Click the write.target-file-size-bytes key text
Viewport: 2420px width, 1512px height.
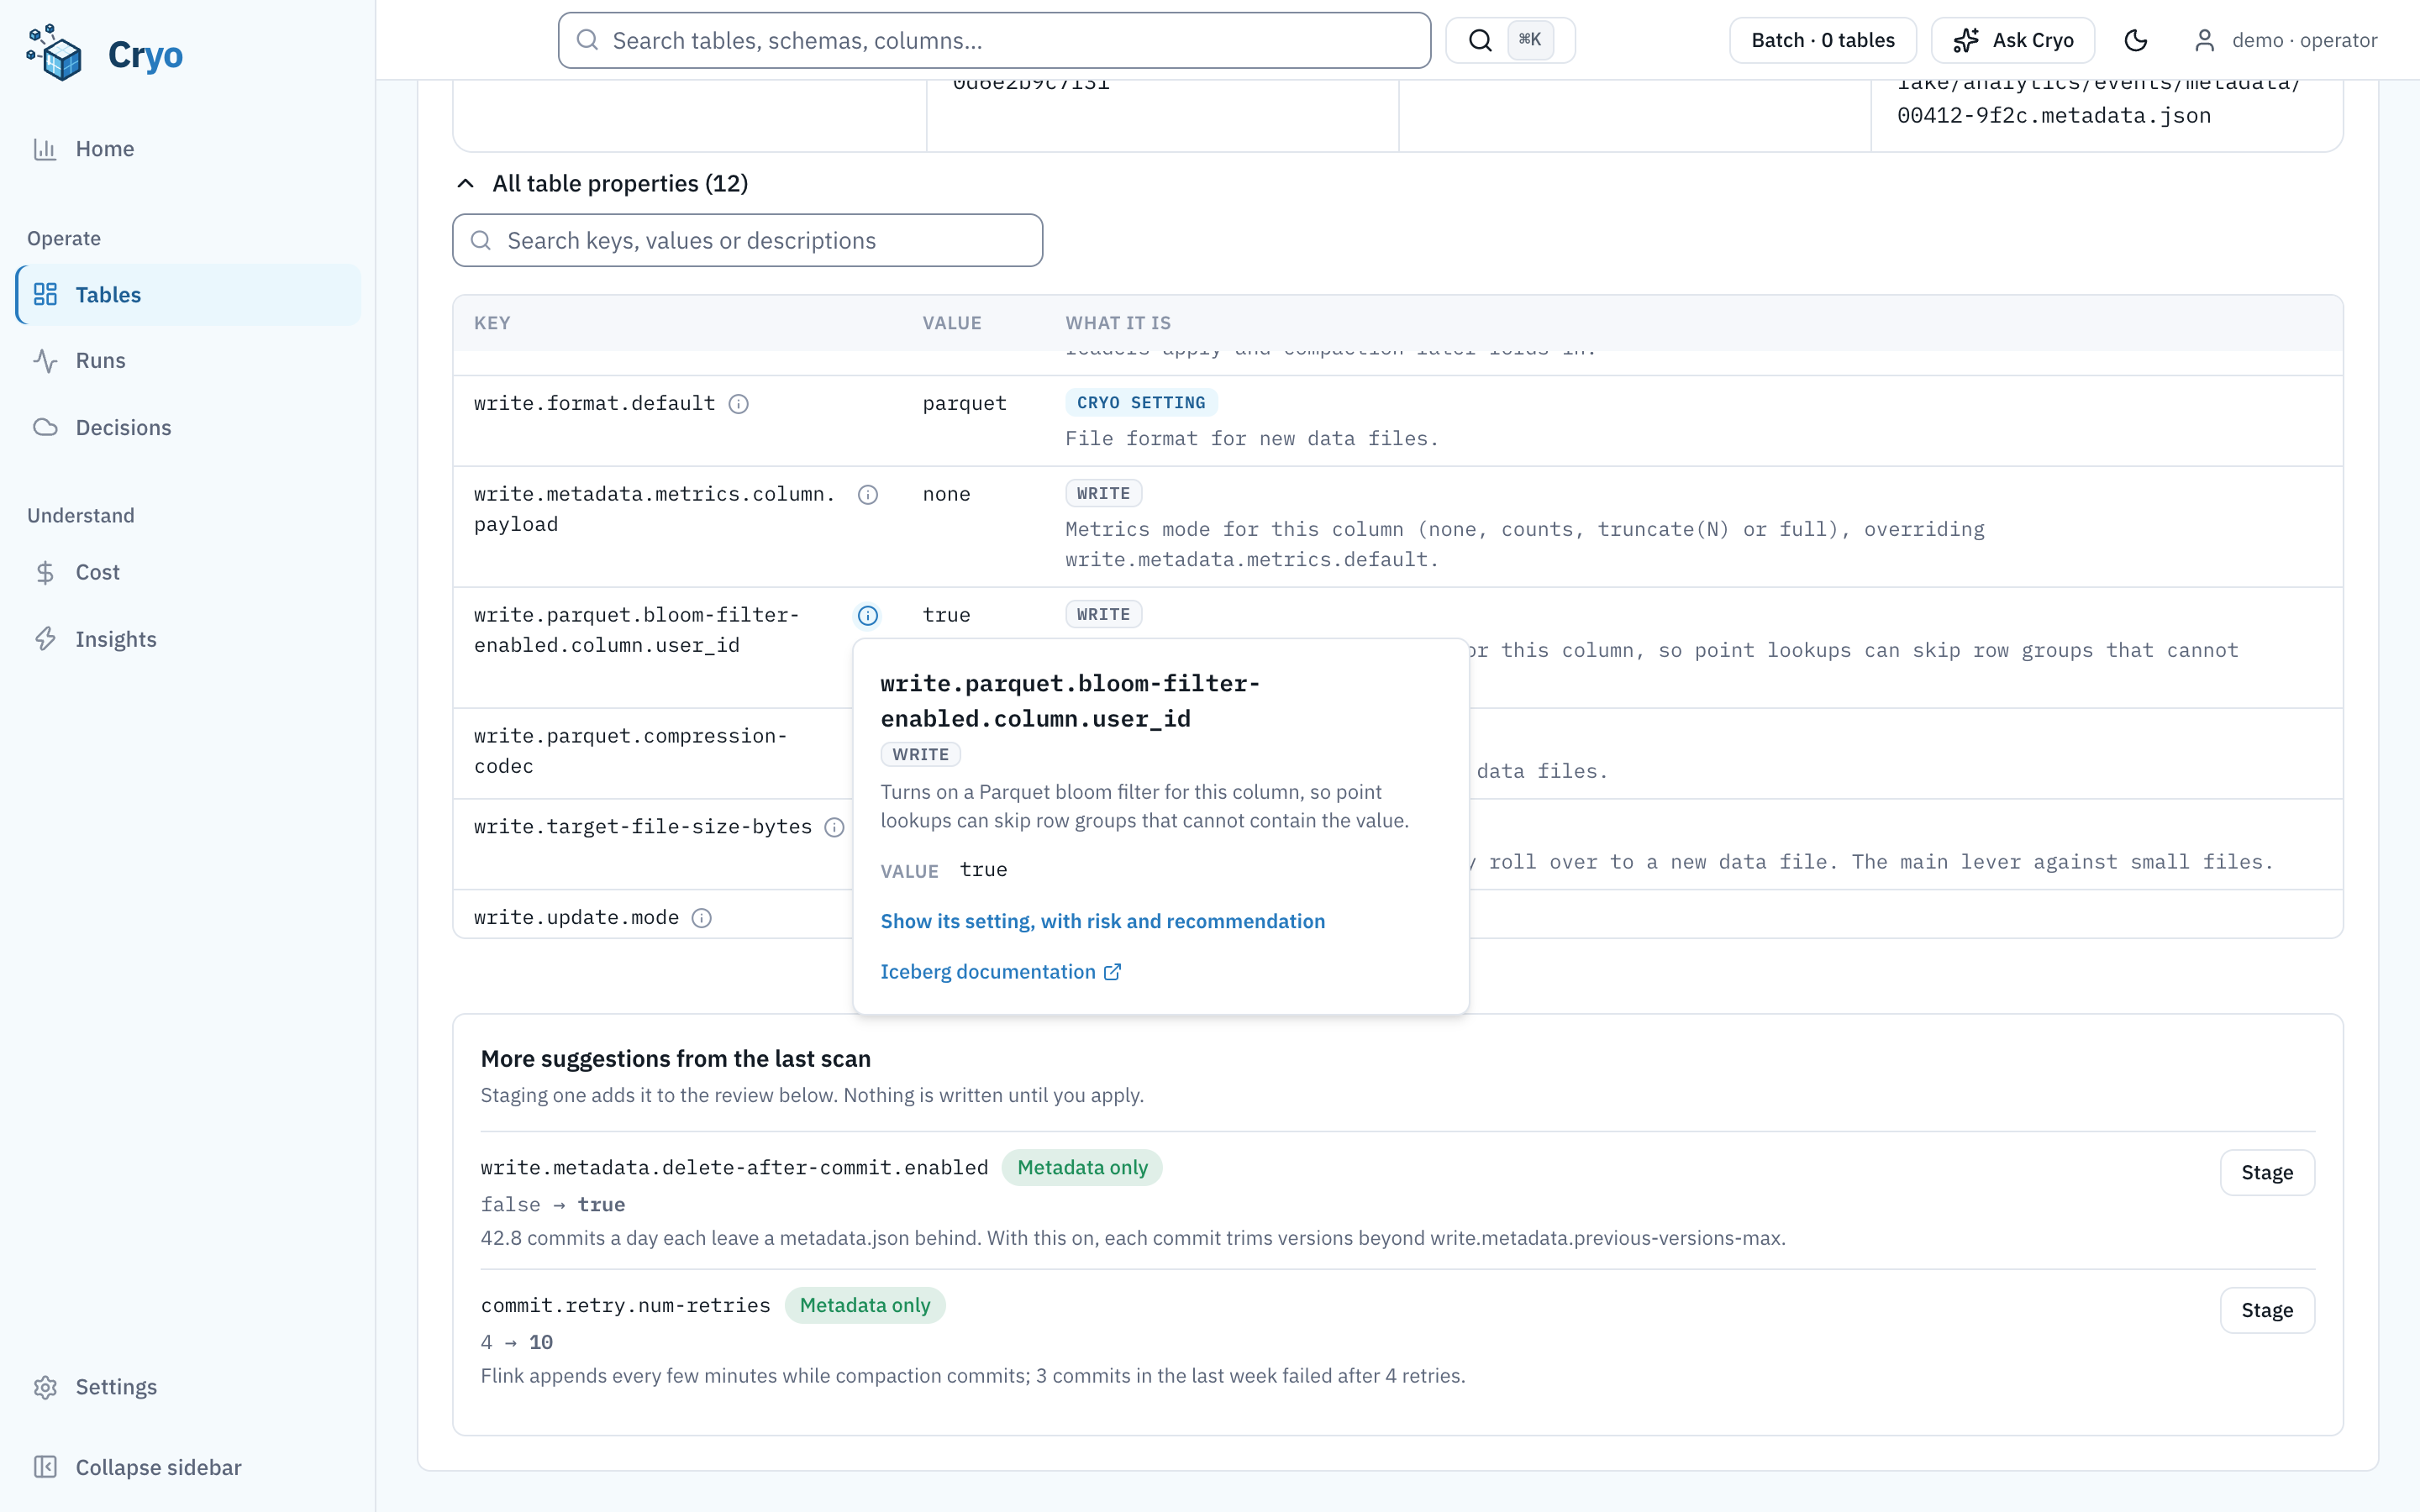(642, 827)
